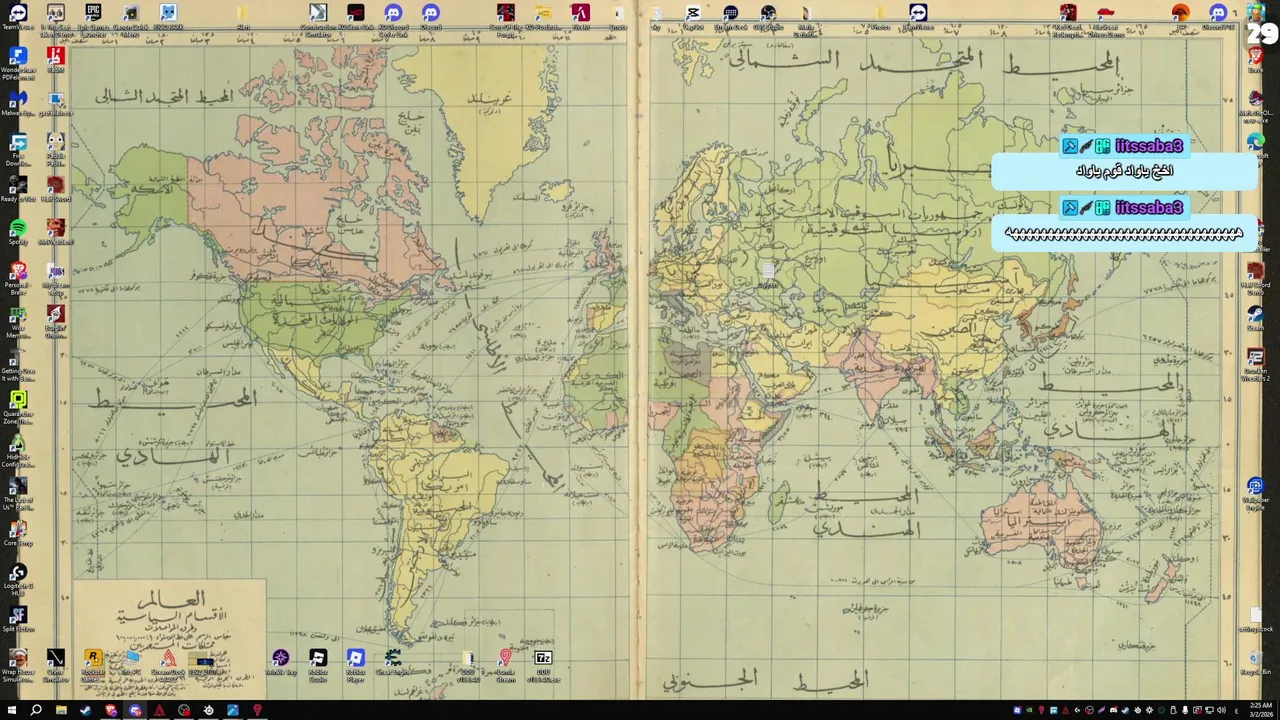
Task: Switch to Steam in the taskbar
Action: coord(85,710)
